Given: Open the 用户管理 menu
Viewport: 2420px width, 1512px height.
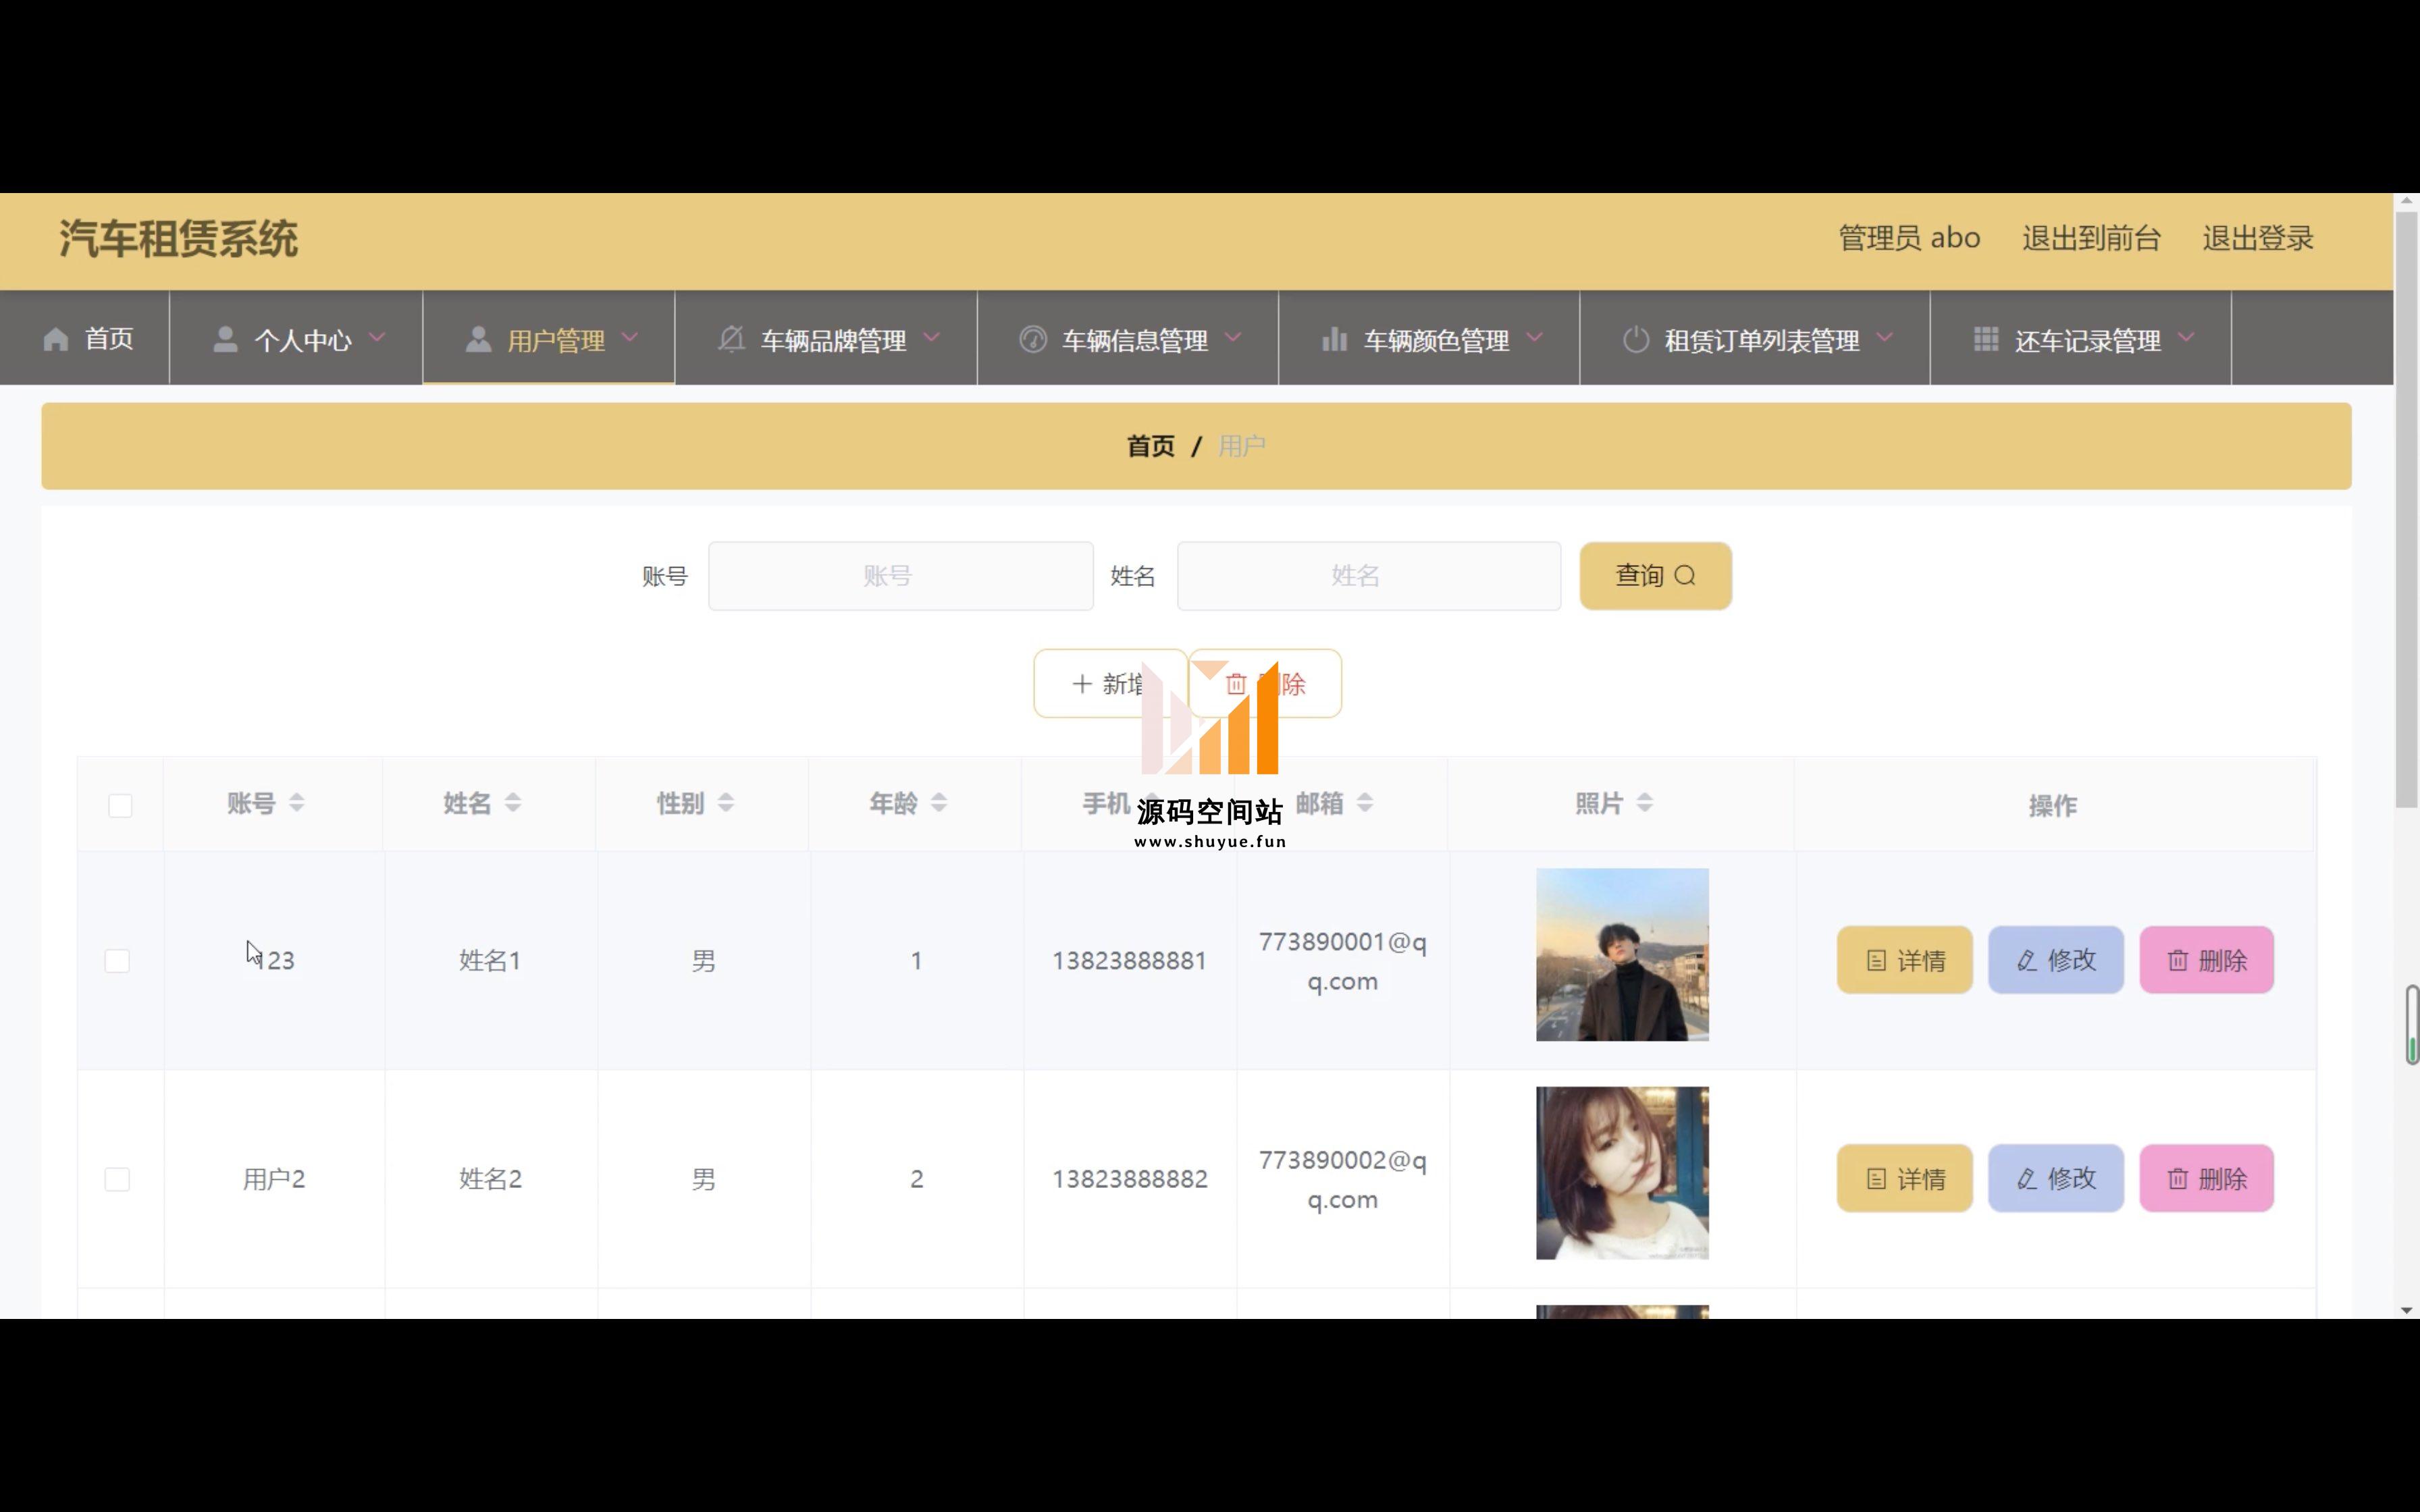Looking at the screenshot, I should click(549, 338).
